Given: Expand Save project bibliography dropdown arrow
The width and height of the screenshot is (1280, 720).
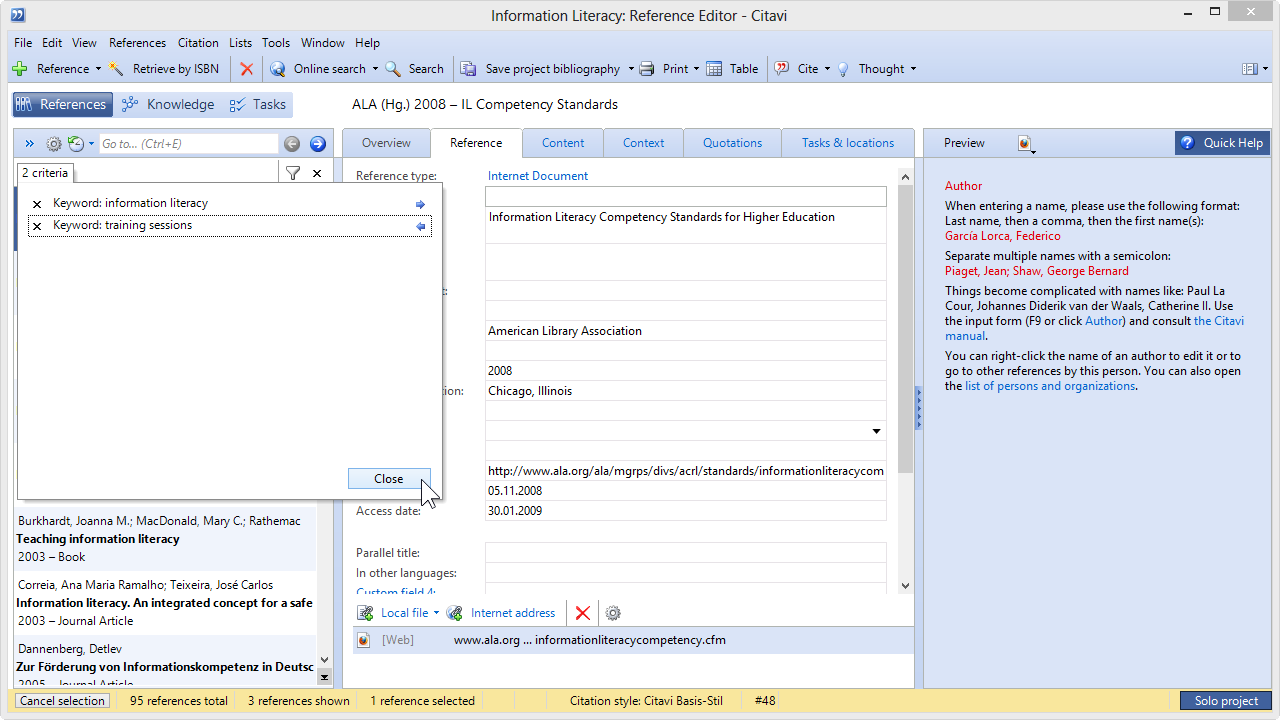Looking at the screenshot, I should click(631, 69).
